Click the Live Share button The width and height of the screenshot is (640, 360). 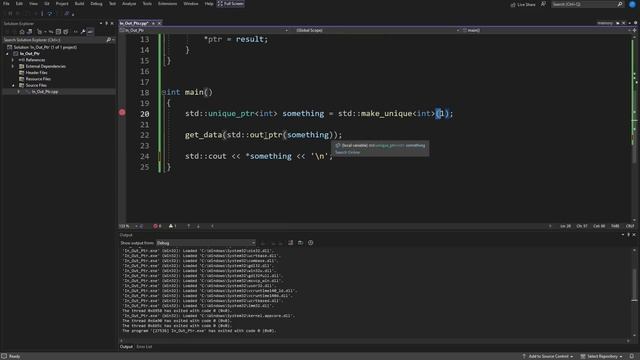[523, 4]
